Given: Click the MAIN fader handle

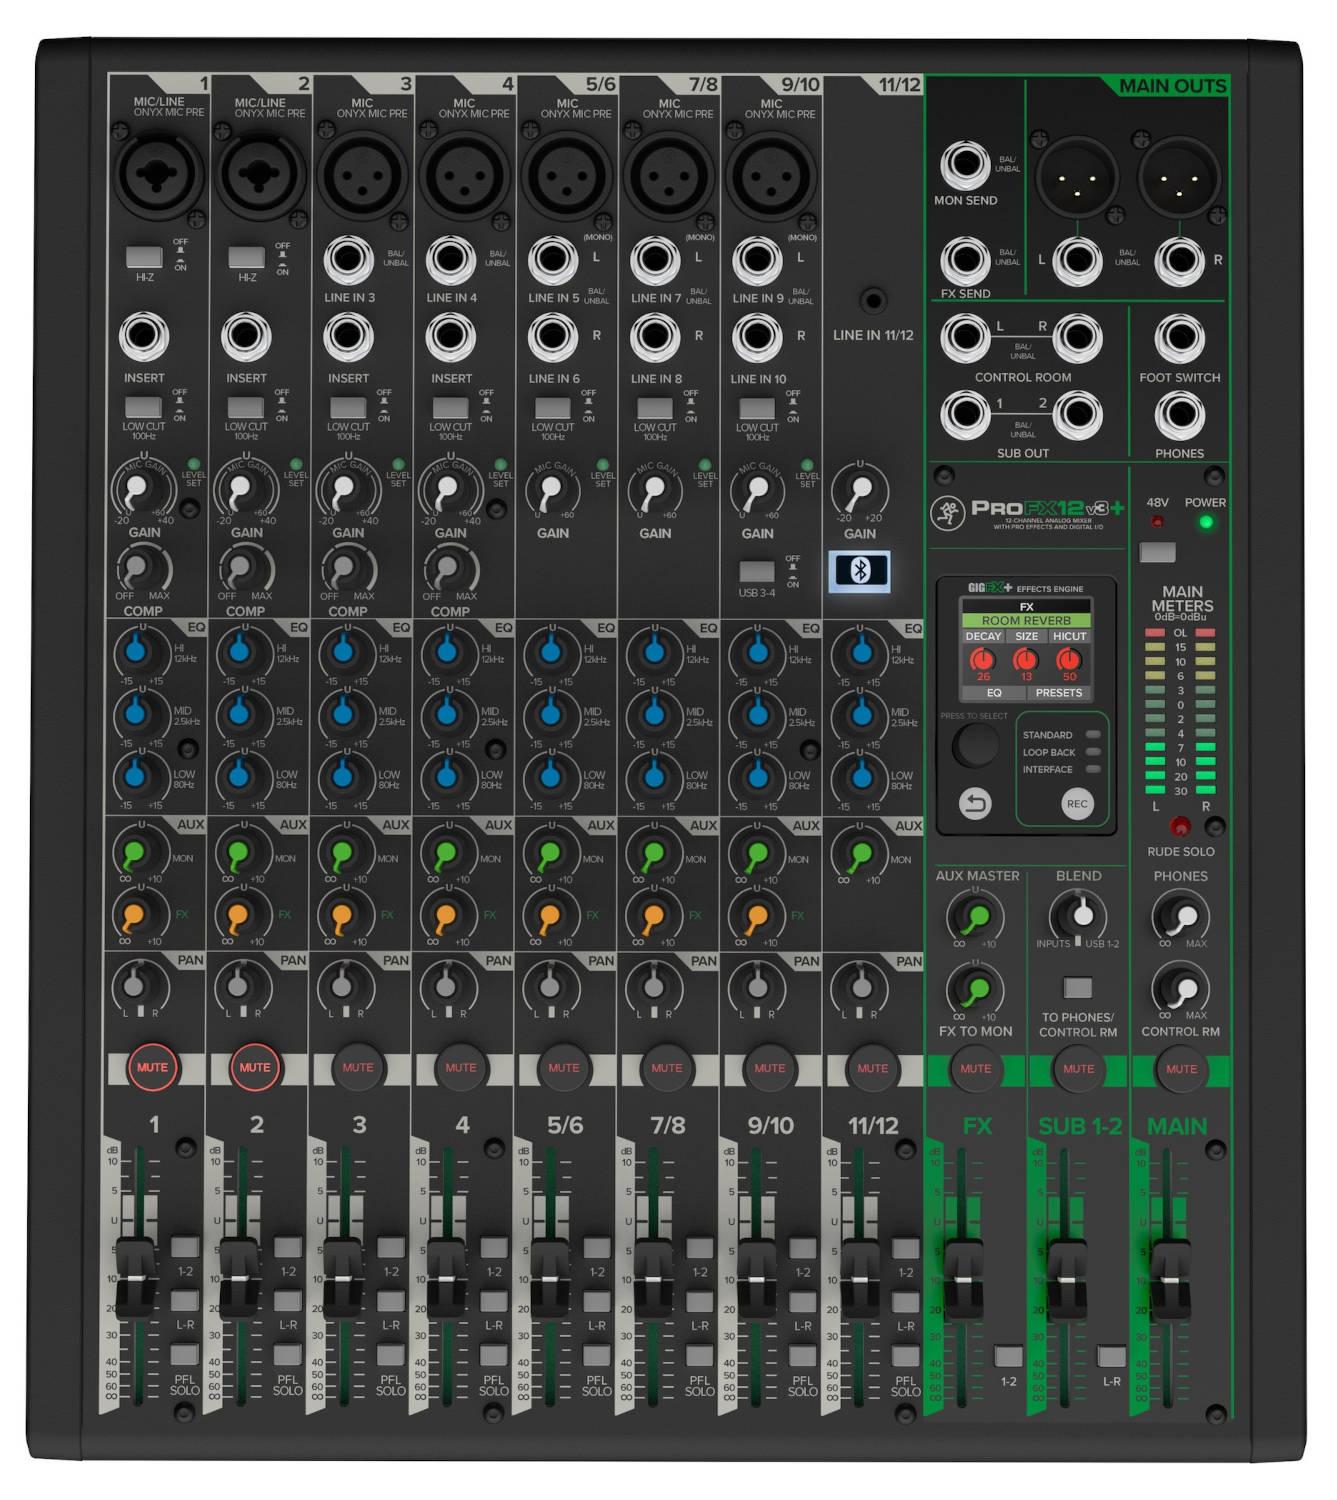Looking at the screenshot, I should [x=1169, y=1279].
